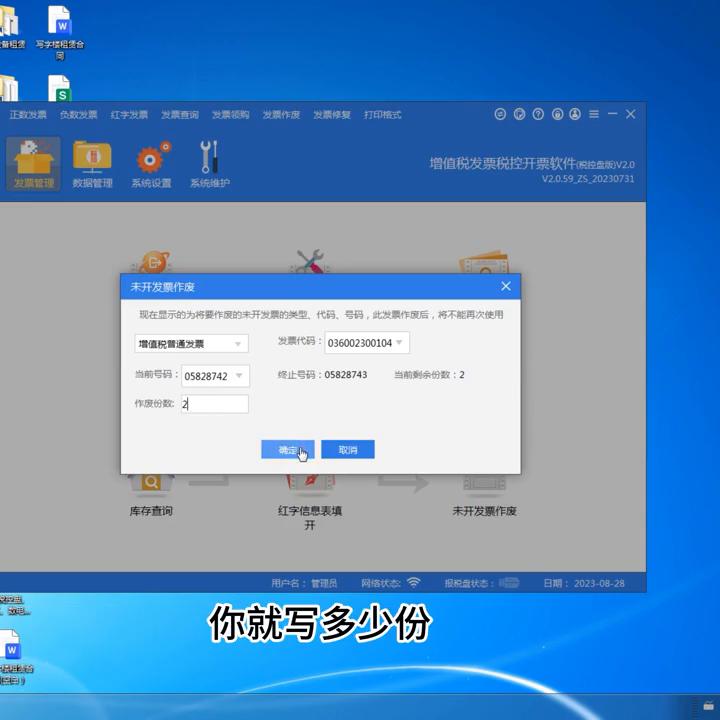720x720 pixels.
Task: Open the green S spreadsheet file on desktop
Action: tap(60, 88)
